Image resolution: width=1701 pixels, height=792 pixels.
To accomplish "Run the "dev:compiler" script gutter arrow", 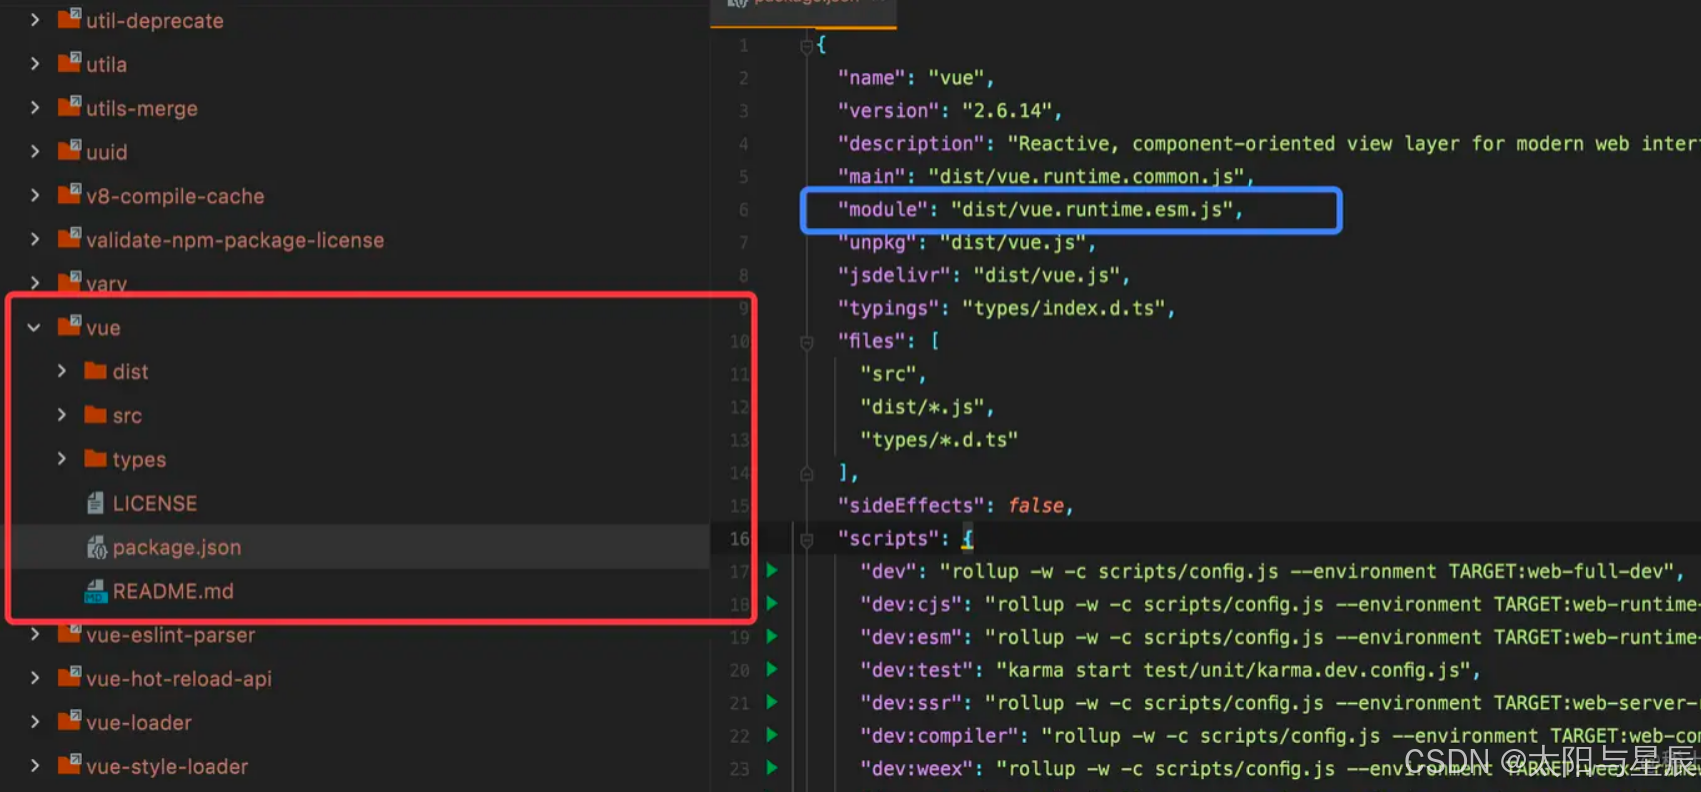I will tap(772, 735).
